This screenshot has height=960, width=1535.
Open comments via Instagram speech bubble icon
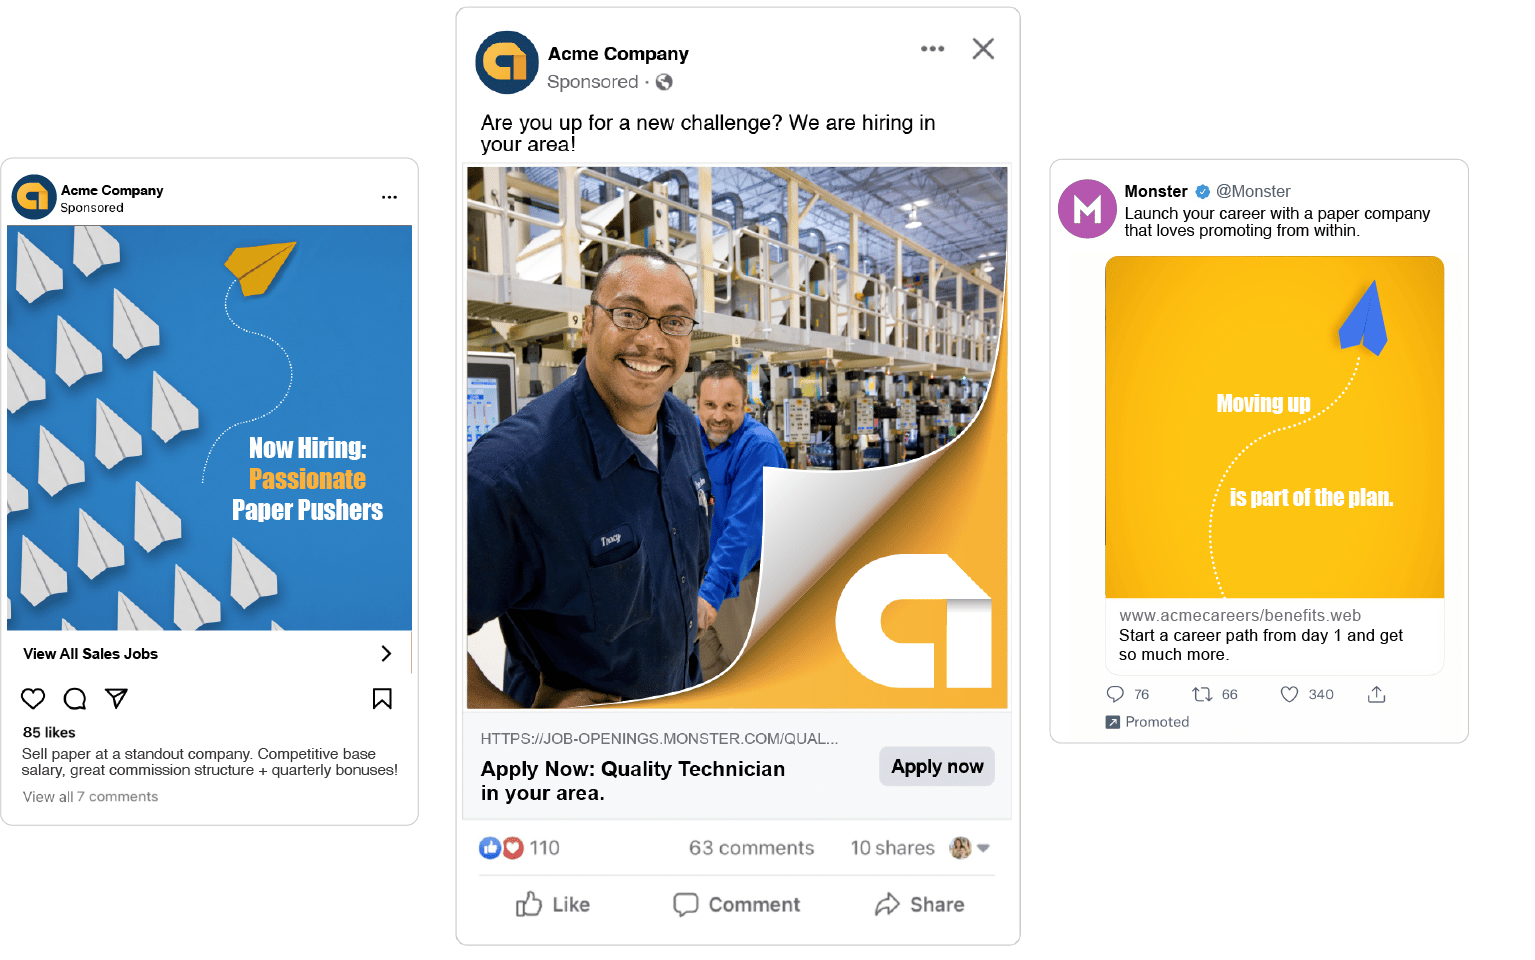(x=75, y=698)
